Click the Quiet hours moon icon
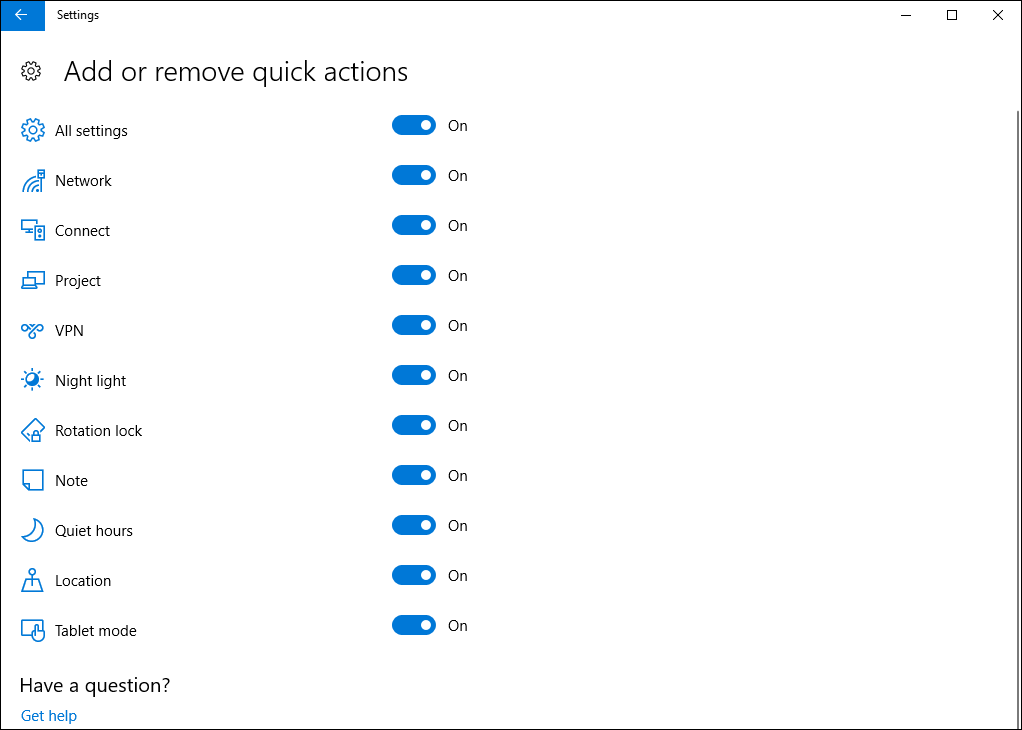The height and width of the screenshot is (730, 1022). tap(32, 530)
